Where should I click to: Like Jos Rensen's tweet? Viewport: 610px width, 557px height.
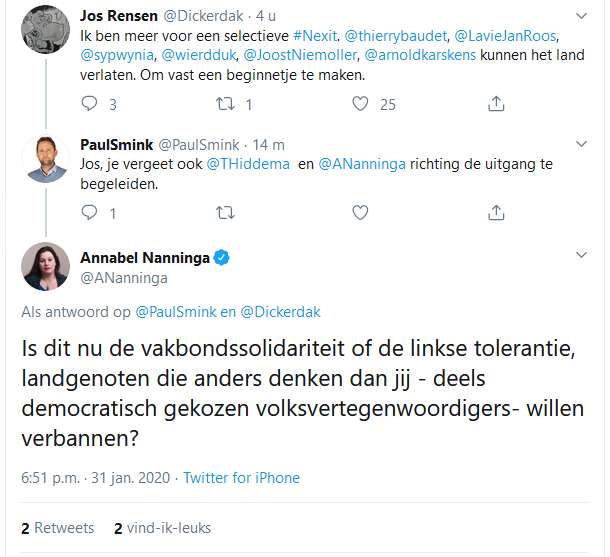pos(362,104)
